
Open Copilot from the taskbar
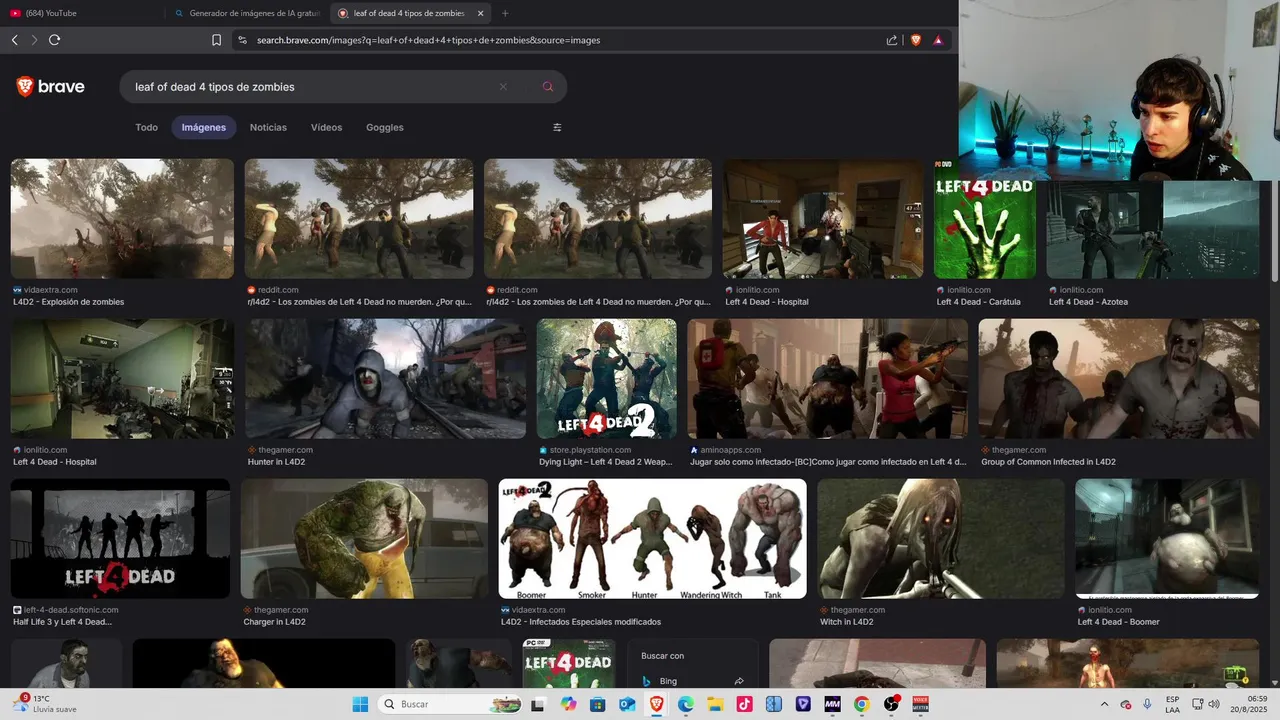(x=569, y=704)
